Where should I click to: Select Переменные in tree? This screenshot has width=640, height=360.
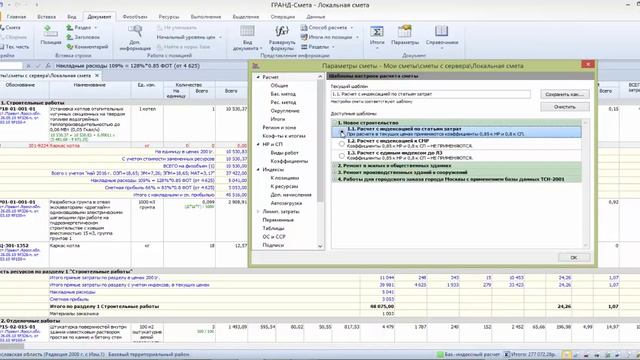pos(278,220)
